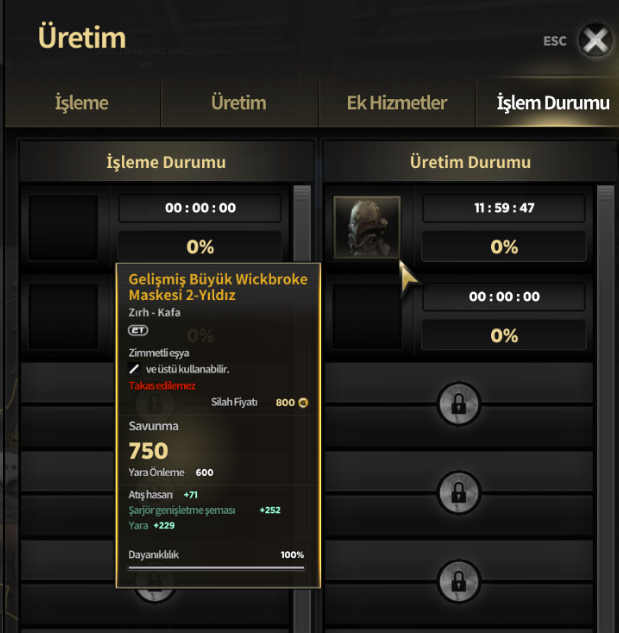This screenshot has width=619, height=633.
Task: Click the first locked production slot padlock
Action: [x=458, y=403]
